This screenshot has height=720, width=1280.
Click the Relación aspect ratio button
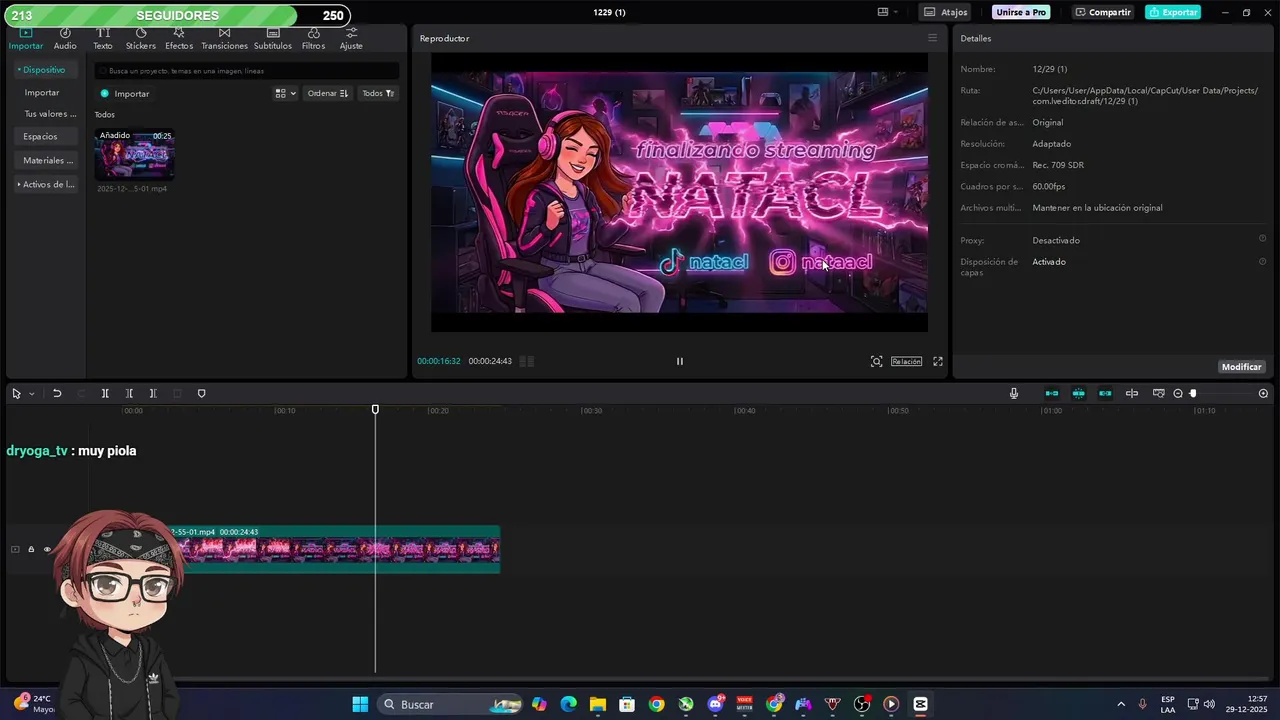point(906,361)
